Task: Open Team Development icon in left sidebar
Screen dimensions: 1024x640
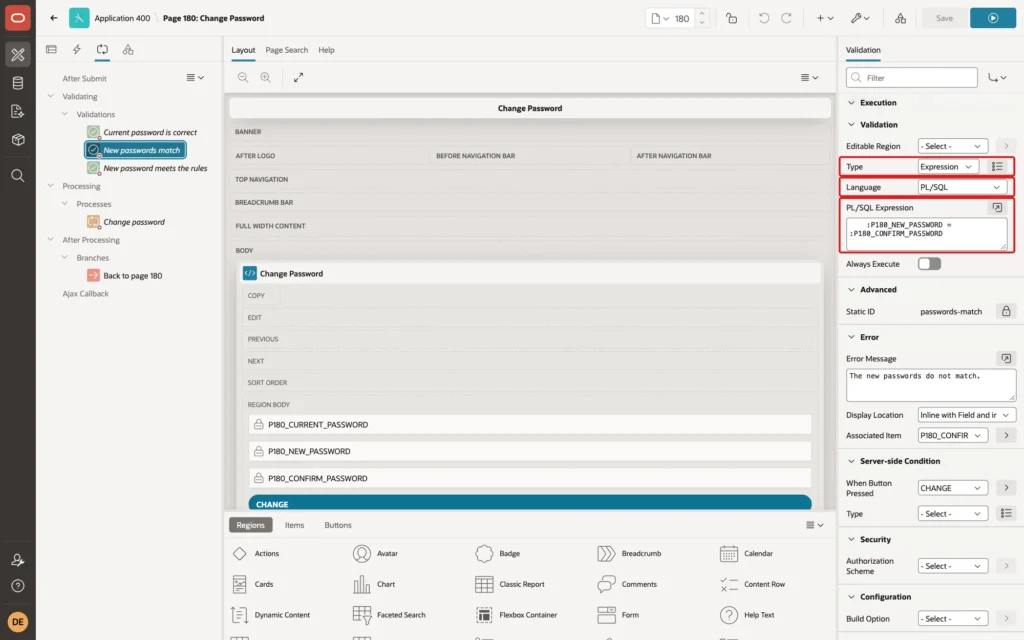Action: click(18, 111)
